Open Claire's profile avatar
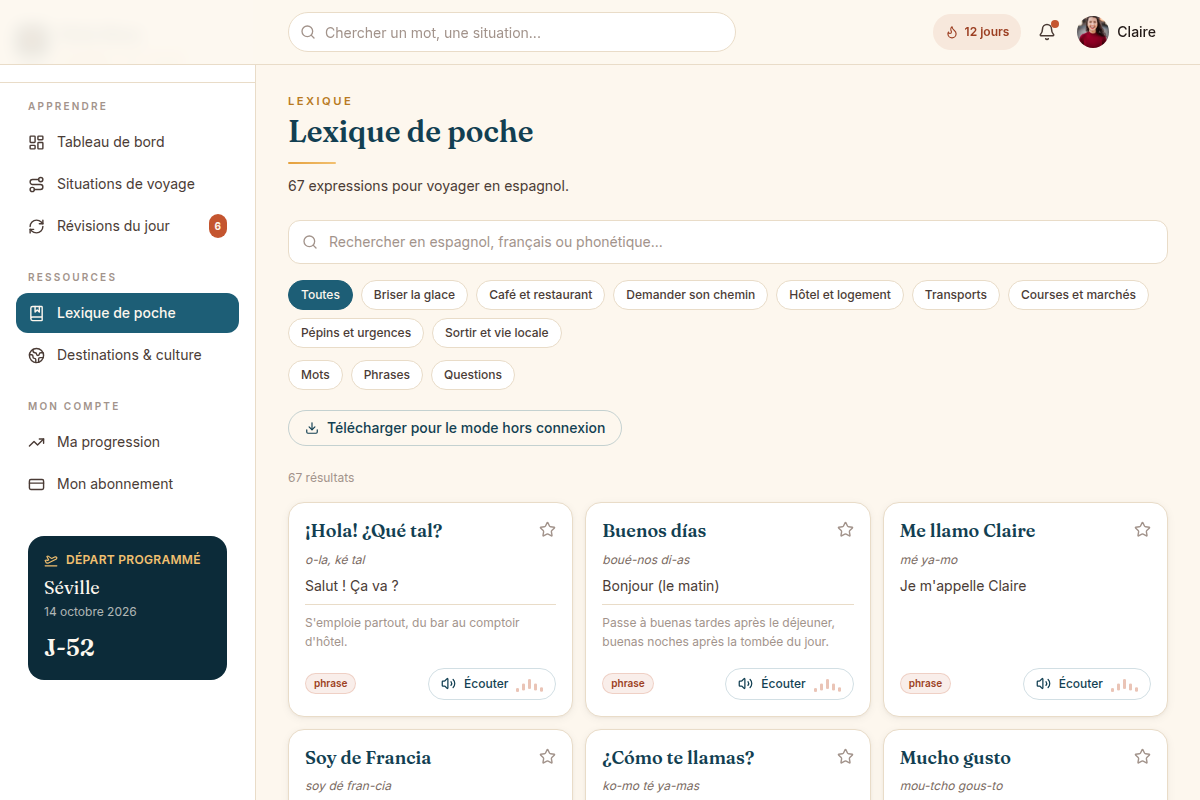Viewport: 1200px width, 800px height. [1093, 32]
